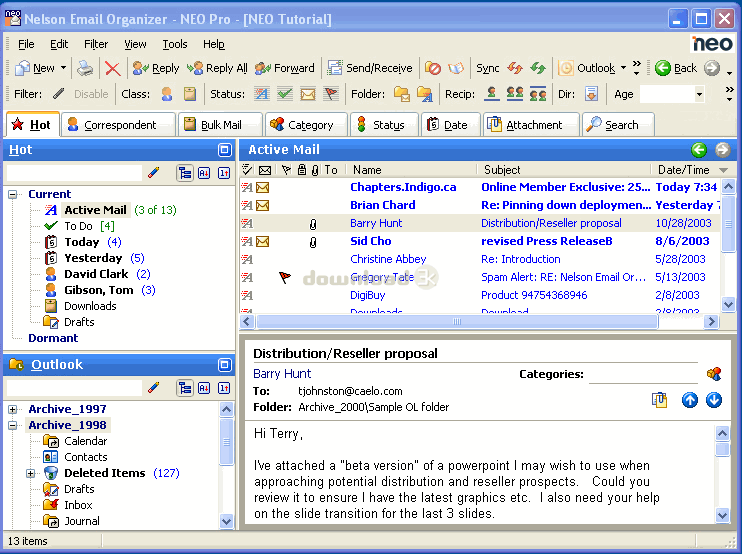Maximize the Outlook pane using its square icon
Viewport: 742px width, 554px height.
(x=225, y=365)
